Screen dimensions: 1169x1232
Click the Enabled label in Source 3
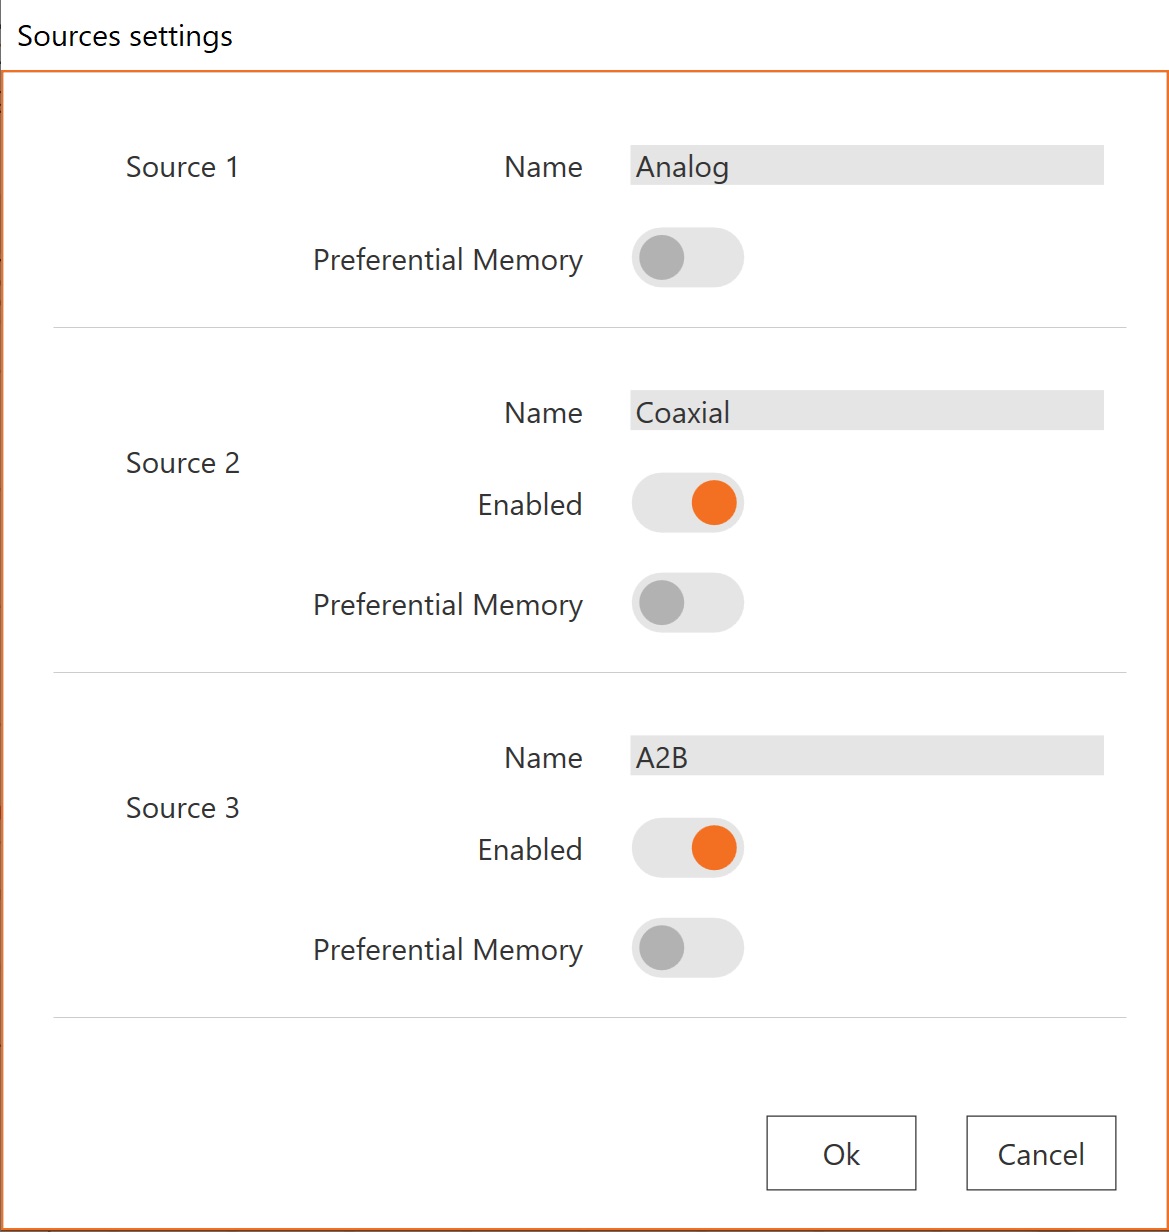pos(530,849)
